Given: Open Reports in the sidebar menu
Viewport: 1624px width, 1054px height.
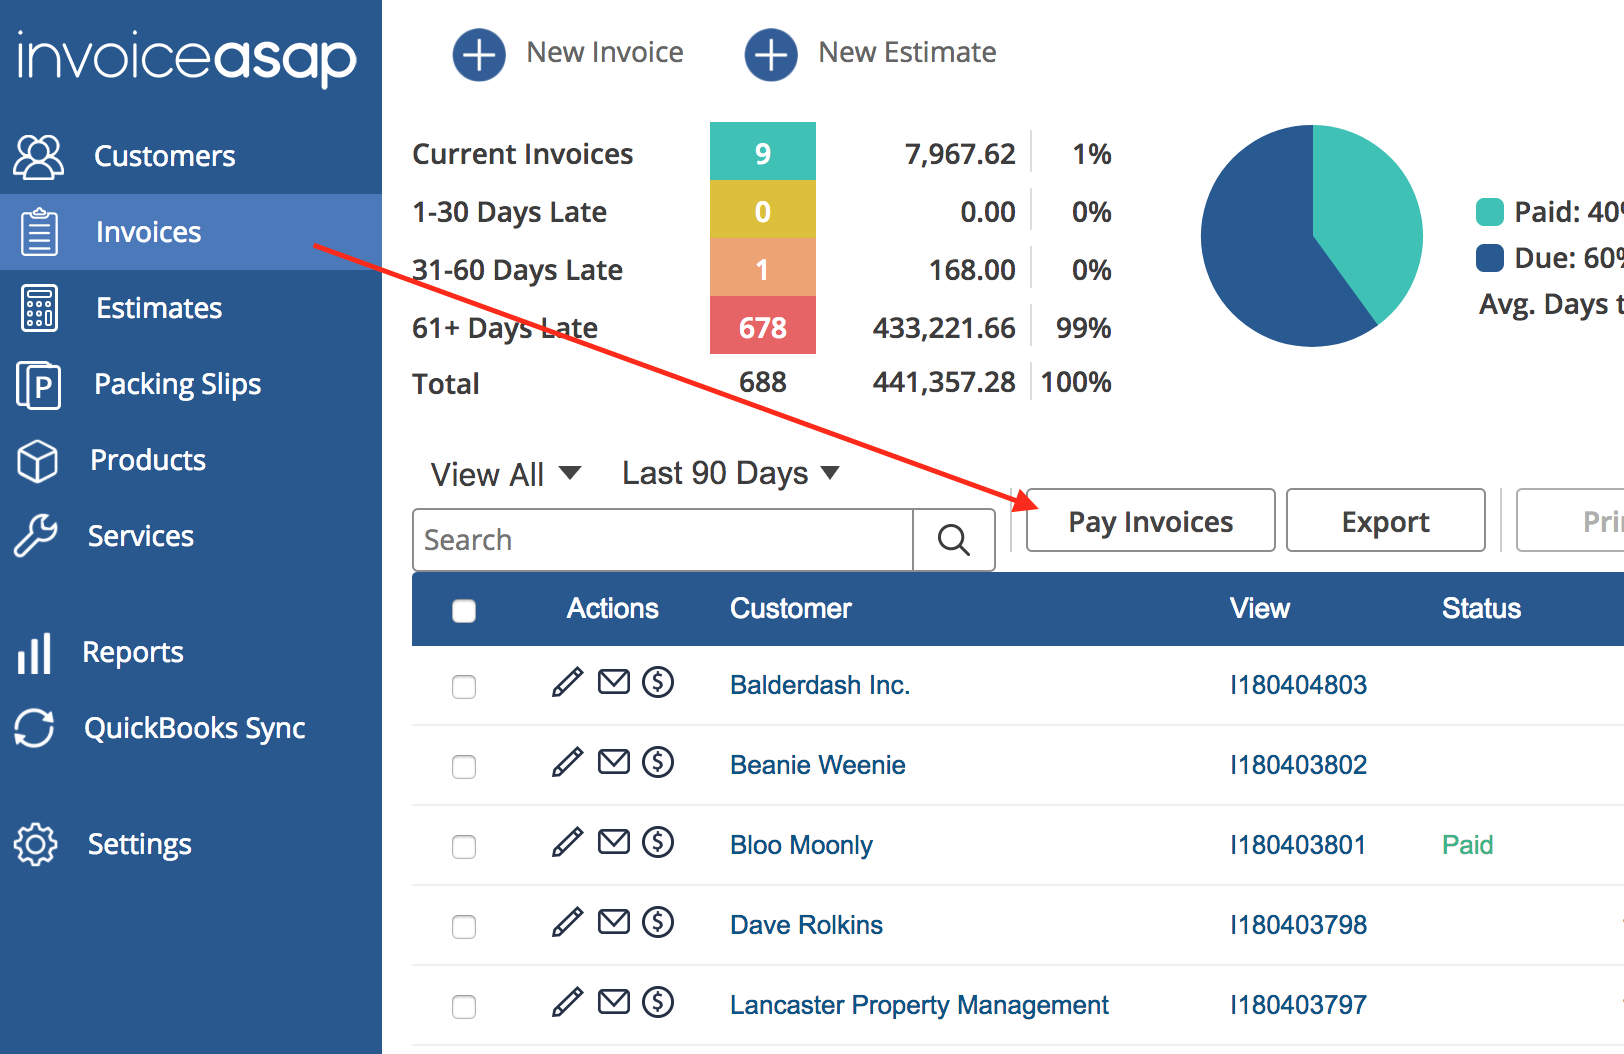Looking at the screenshot, I should tap(191, 652).
